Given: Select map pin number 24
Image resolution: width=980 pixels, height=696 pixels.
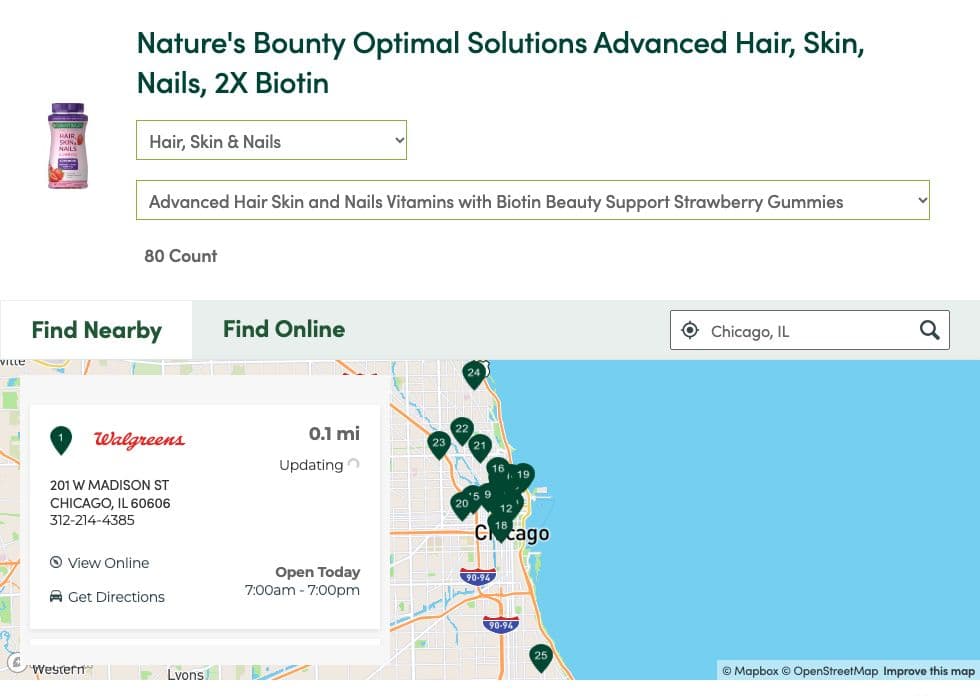Looking at the screenshot, I should pyautogui.click(x=474, y=374).
